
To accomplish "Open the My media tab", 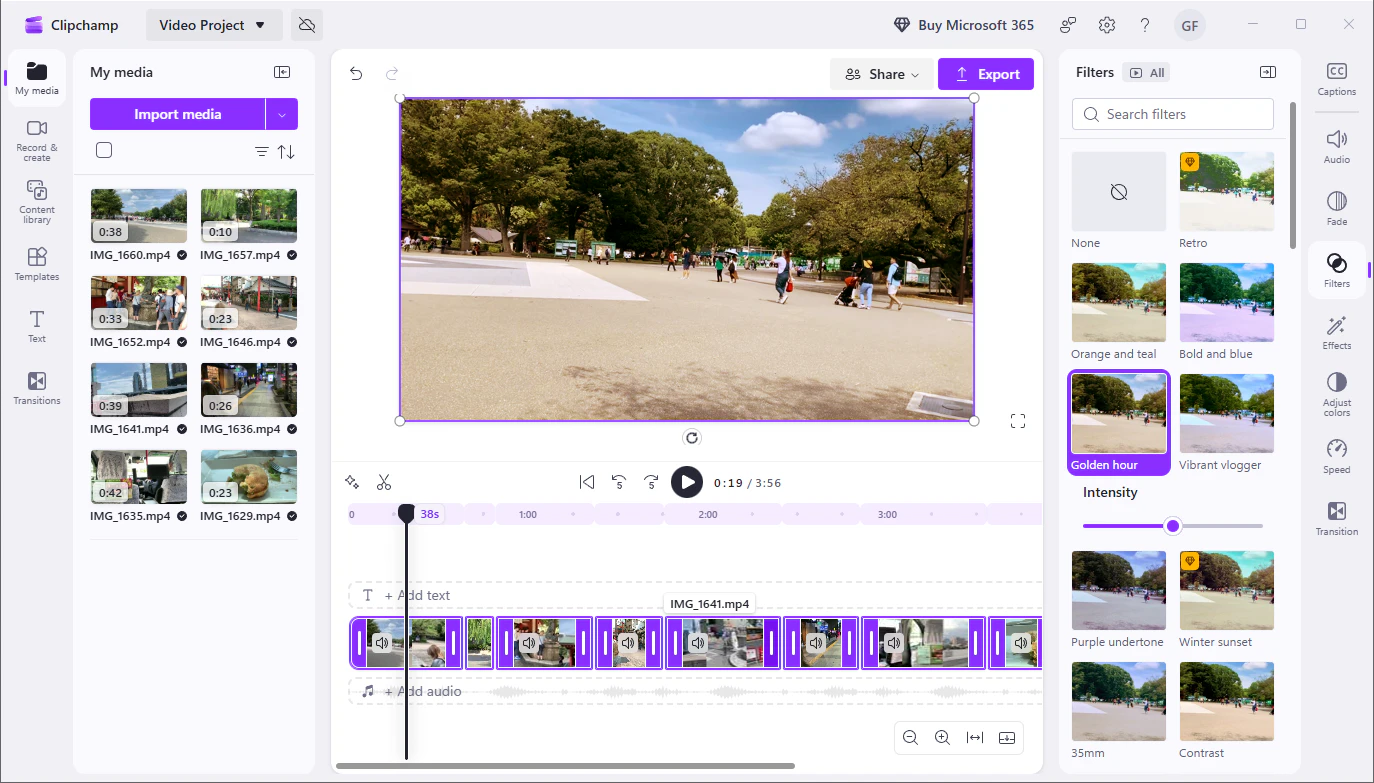I will (36, 77).
